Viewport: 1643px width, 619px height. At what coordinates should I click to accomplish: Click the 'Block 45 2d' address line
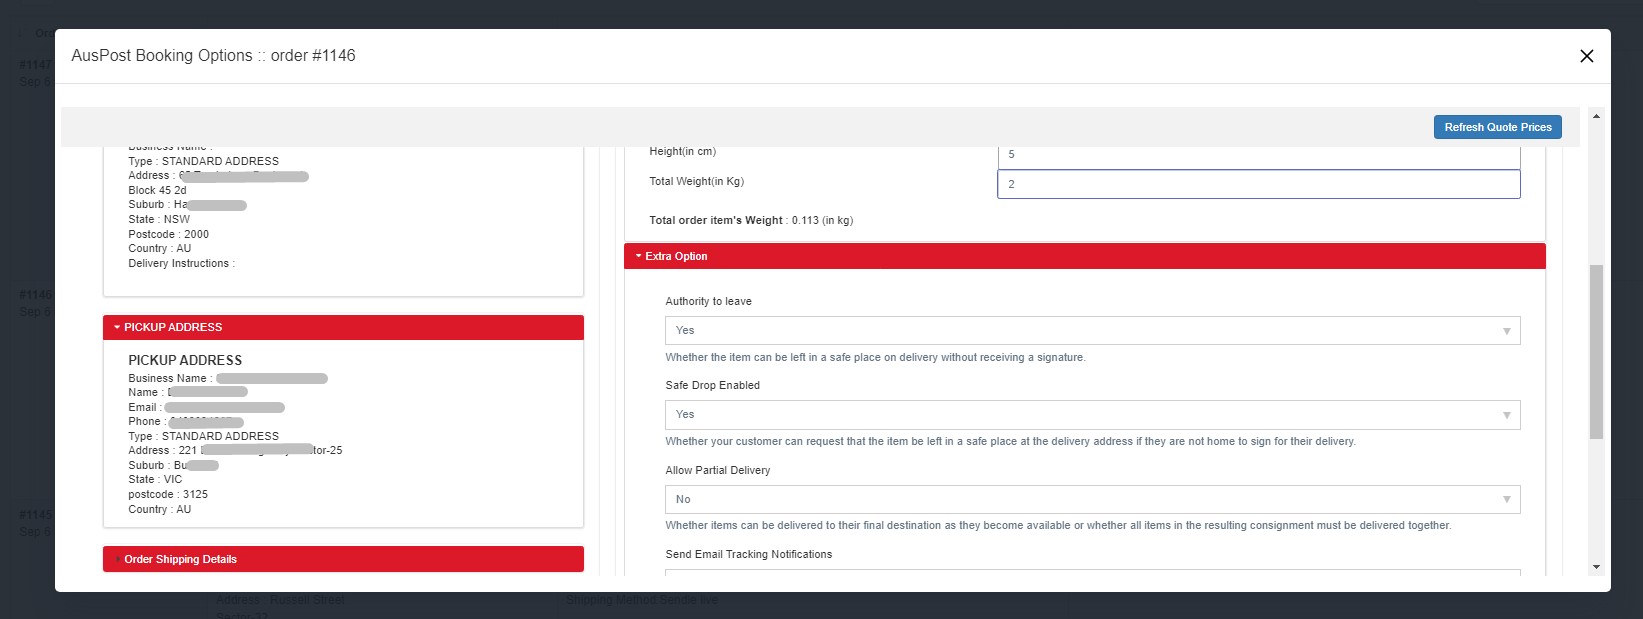click(157, 190)
